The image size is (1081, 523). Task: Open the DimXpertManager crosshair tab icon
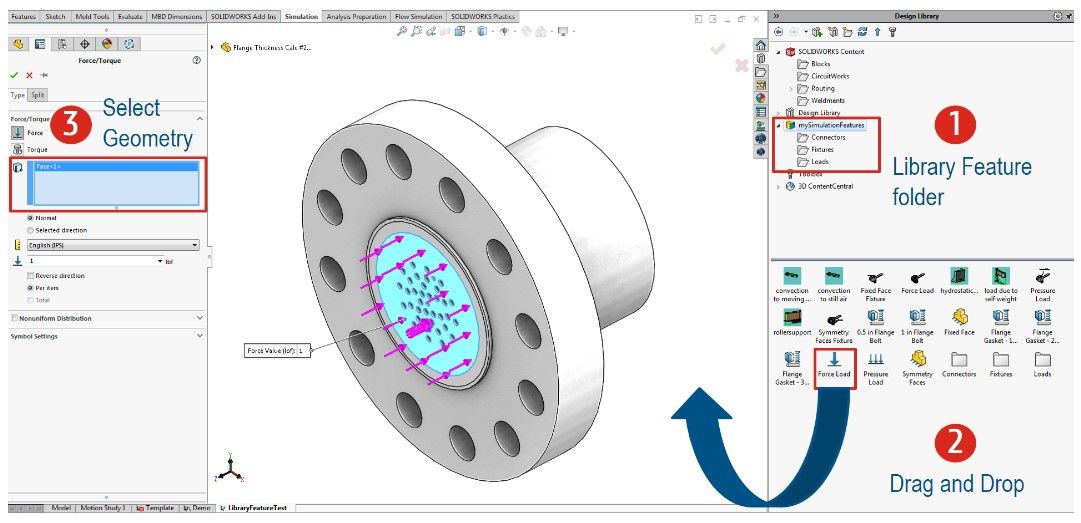(x=84, y=44)
